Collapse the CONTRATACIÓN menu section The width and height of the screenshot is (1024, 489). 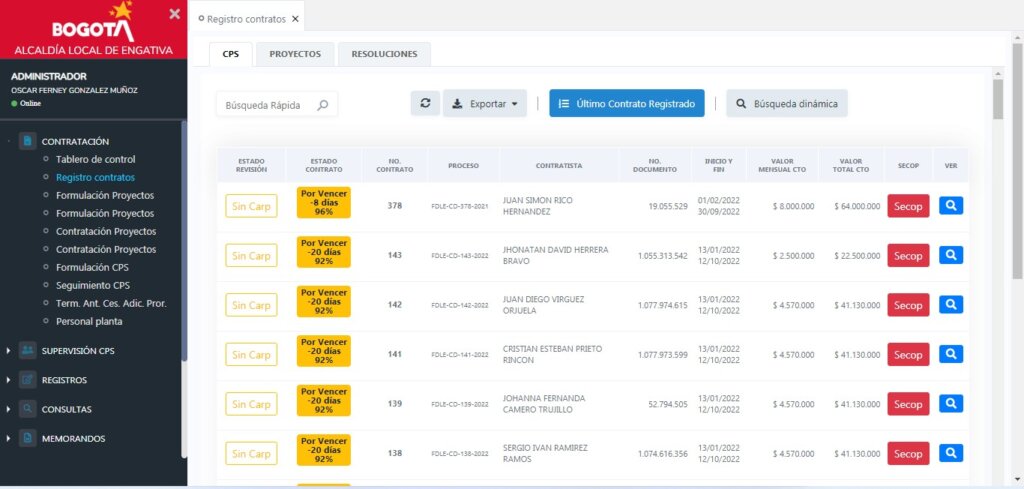(x=75, y=141)
